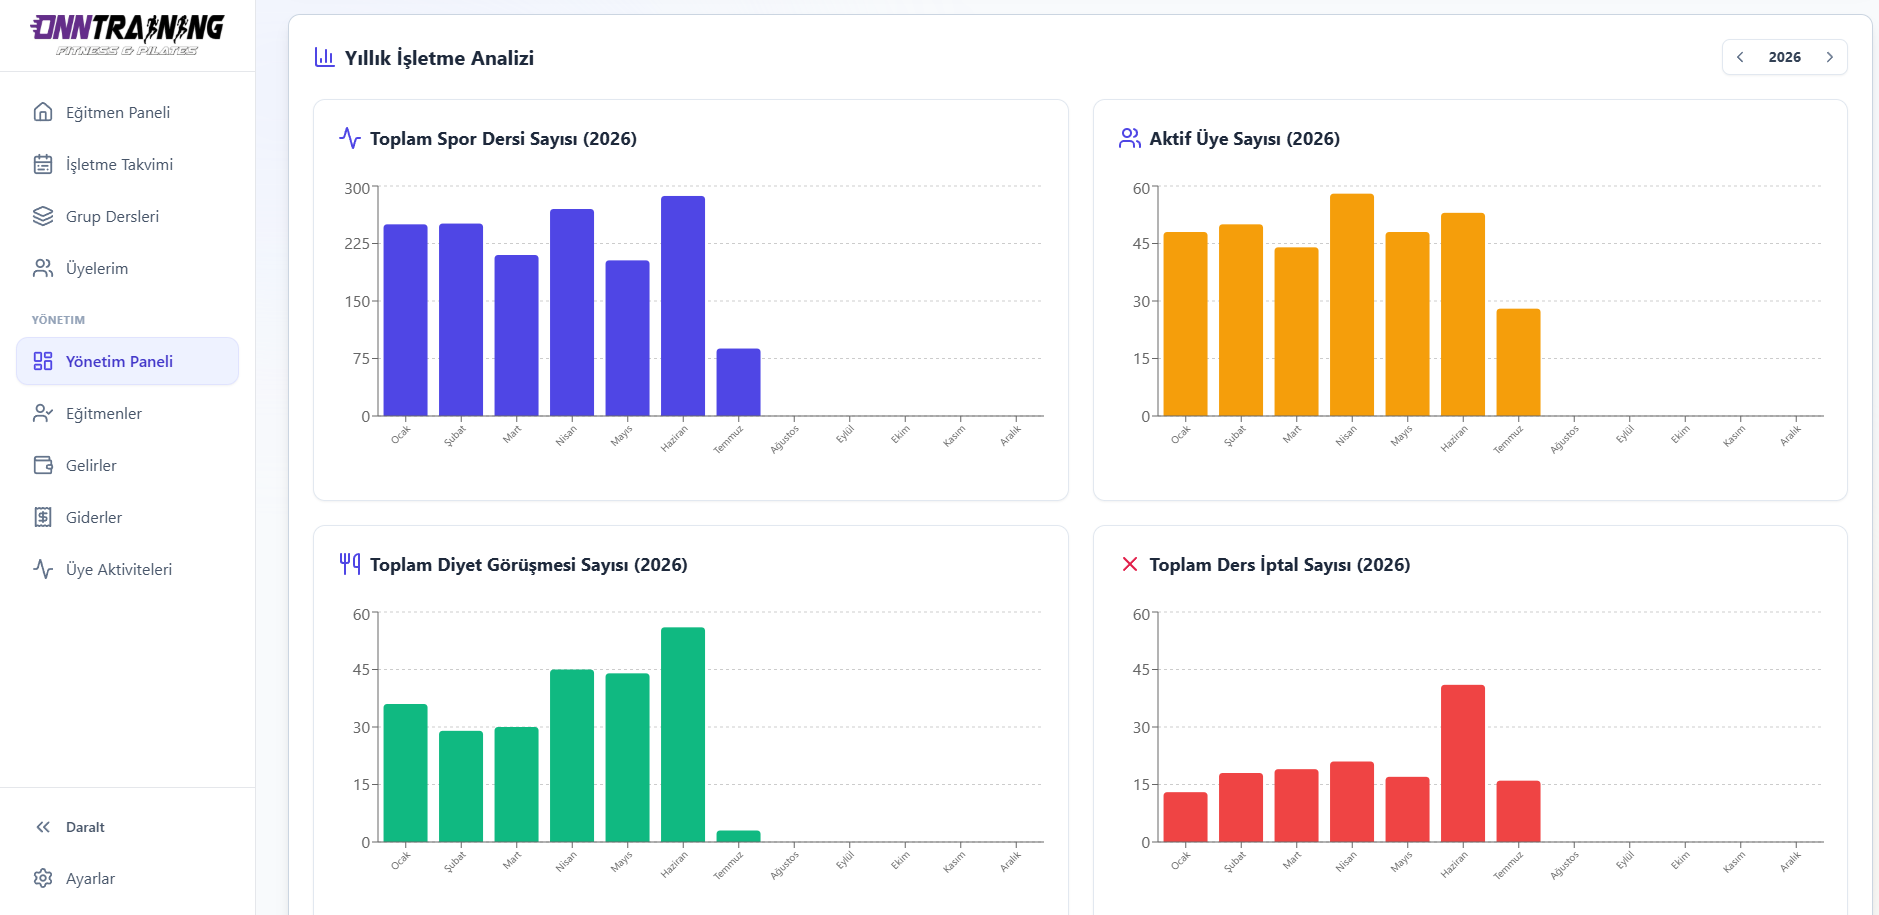Screen dimensions: 1879x915
Task: Open the Giderler page link
Action: pyautogui.click(x=127, y=517)
